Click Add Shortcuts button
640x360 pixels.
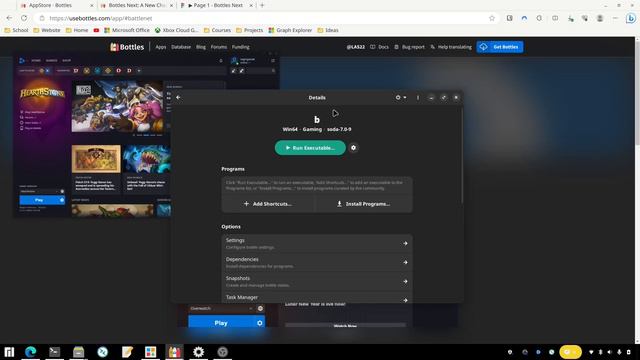268,204
